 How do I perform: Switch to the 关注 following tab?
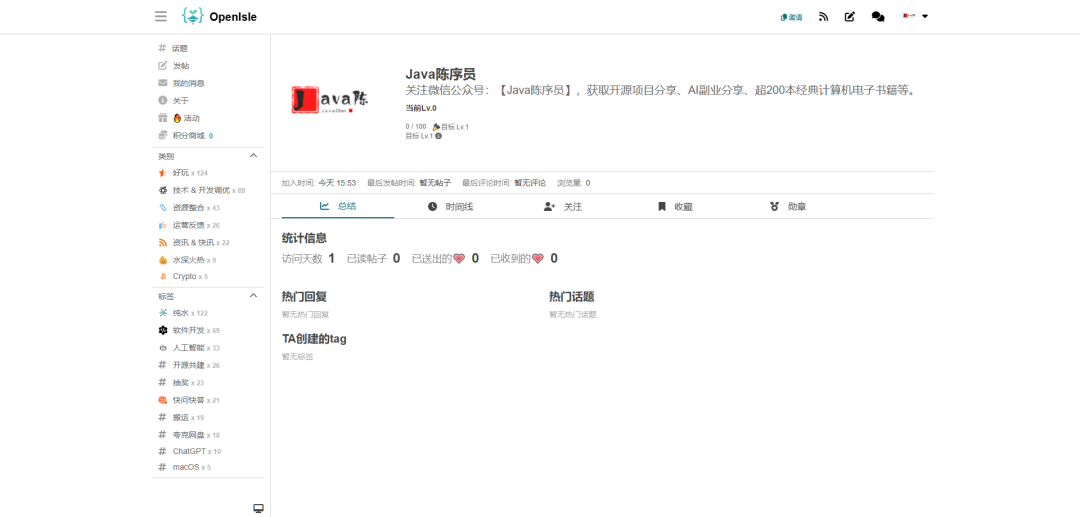(x=563, y=206)
